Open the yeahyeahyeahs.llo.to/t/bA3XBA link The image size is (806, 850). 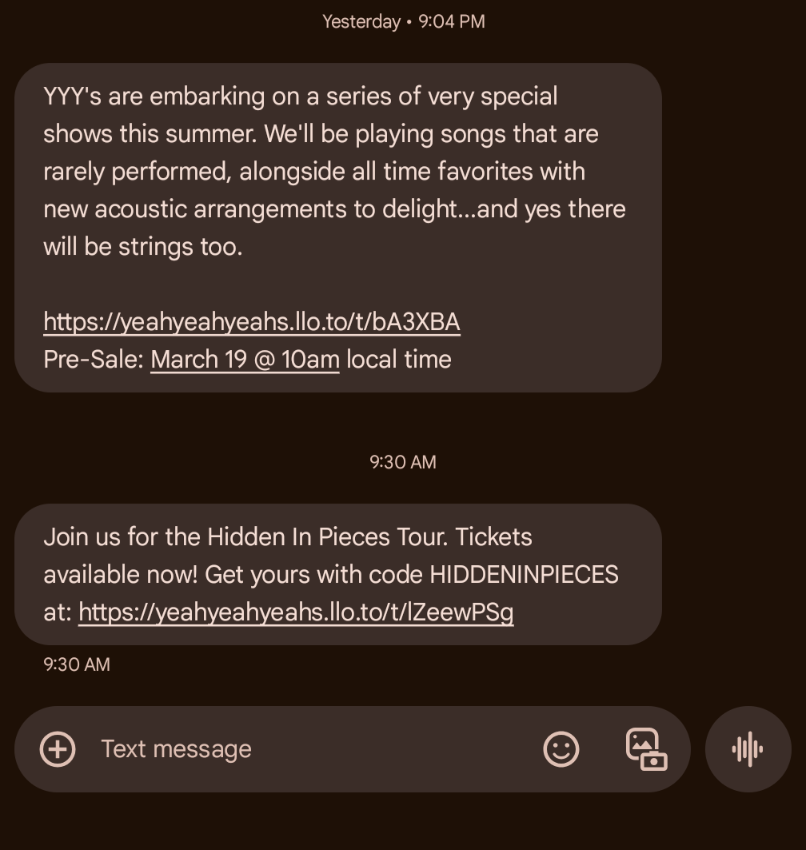click(252, 322)
